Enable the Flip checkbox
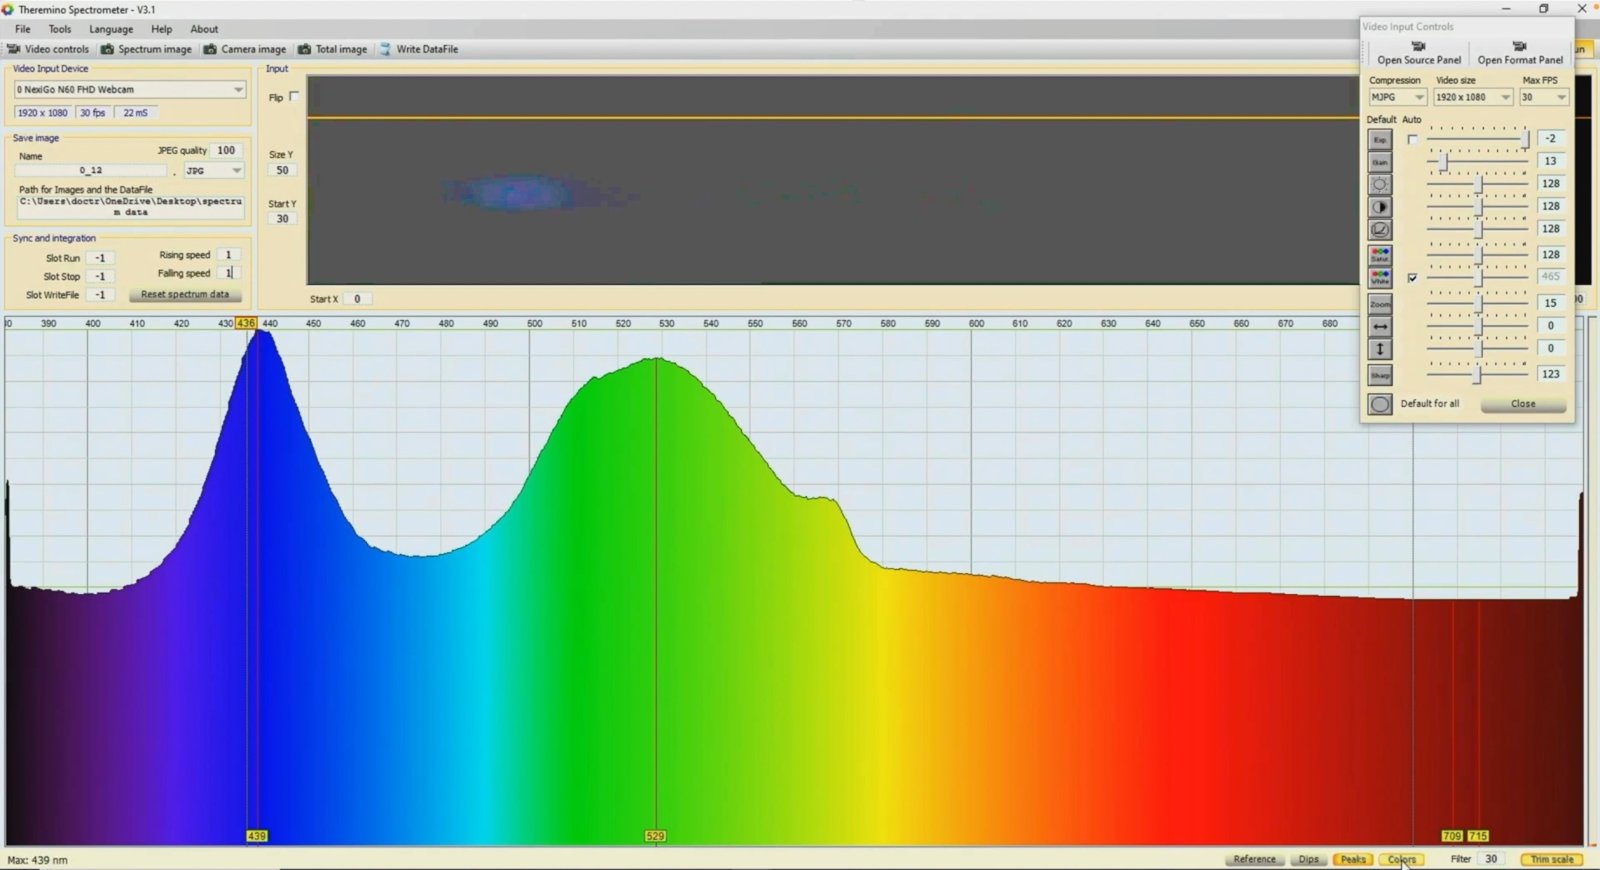 pos(294,97)
